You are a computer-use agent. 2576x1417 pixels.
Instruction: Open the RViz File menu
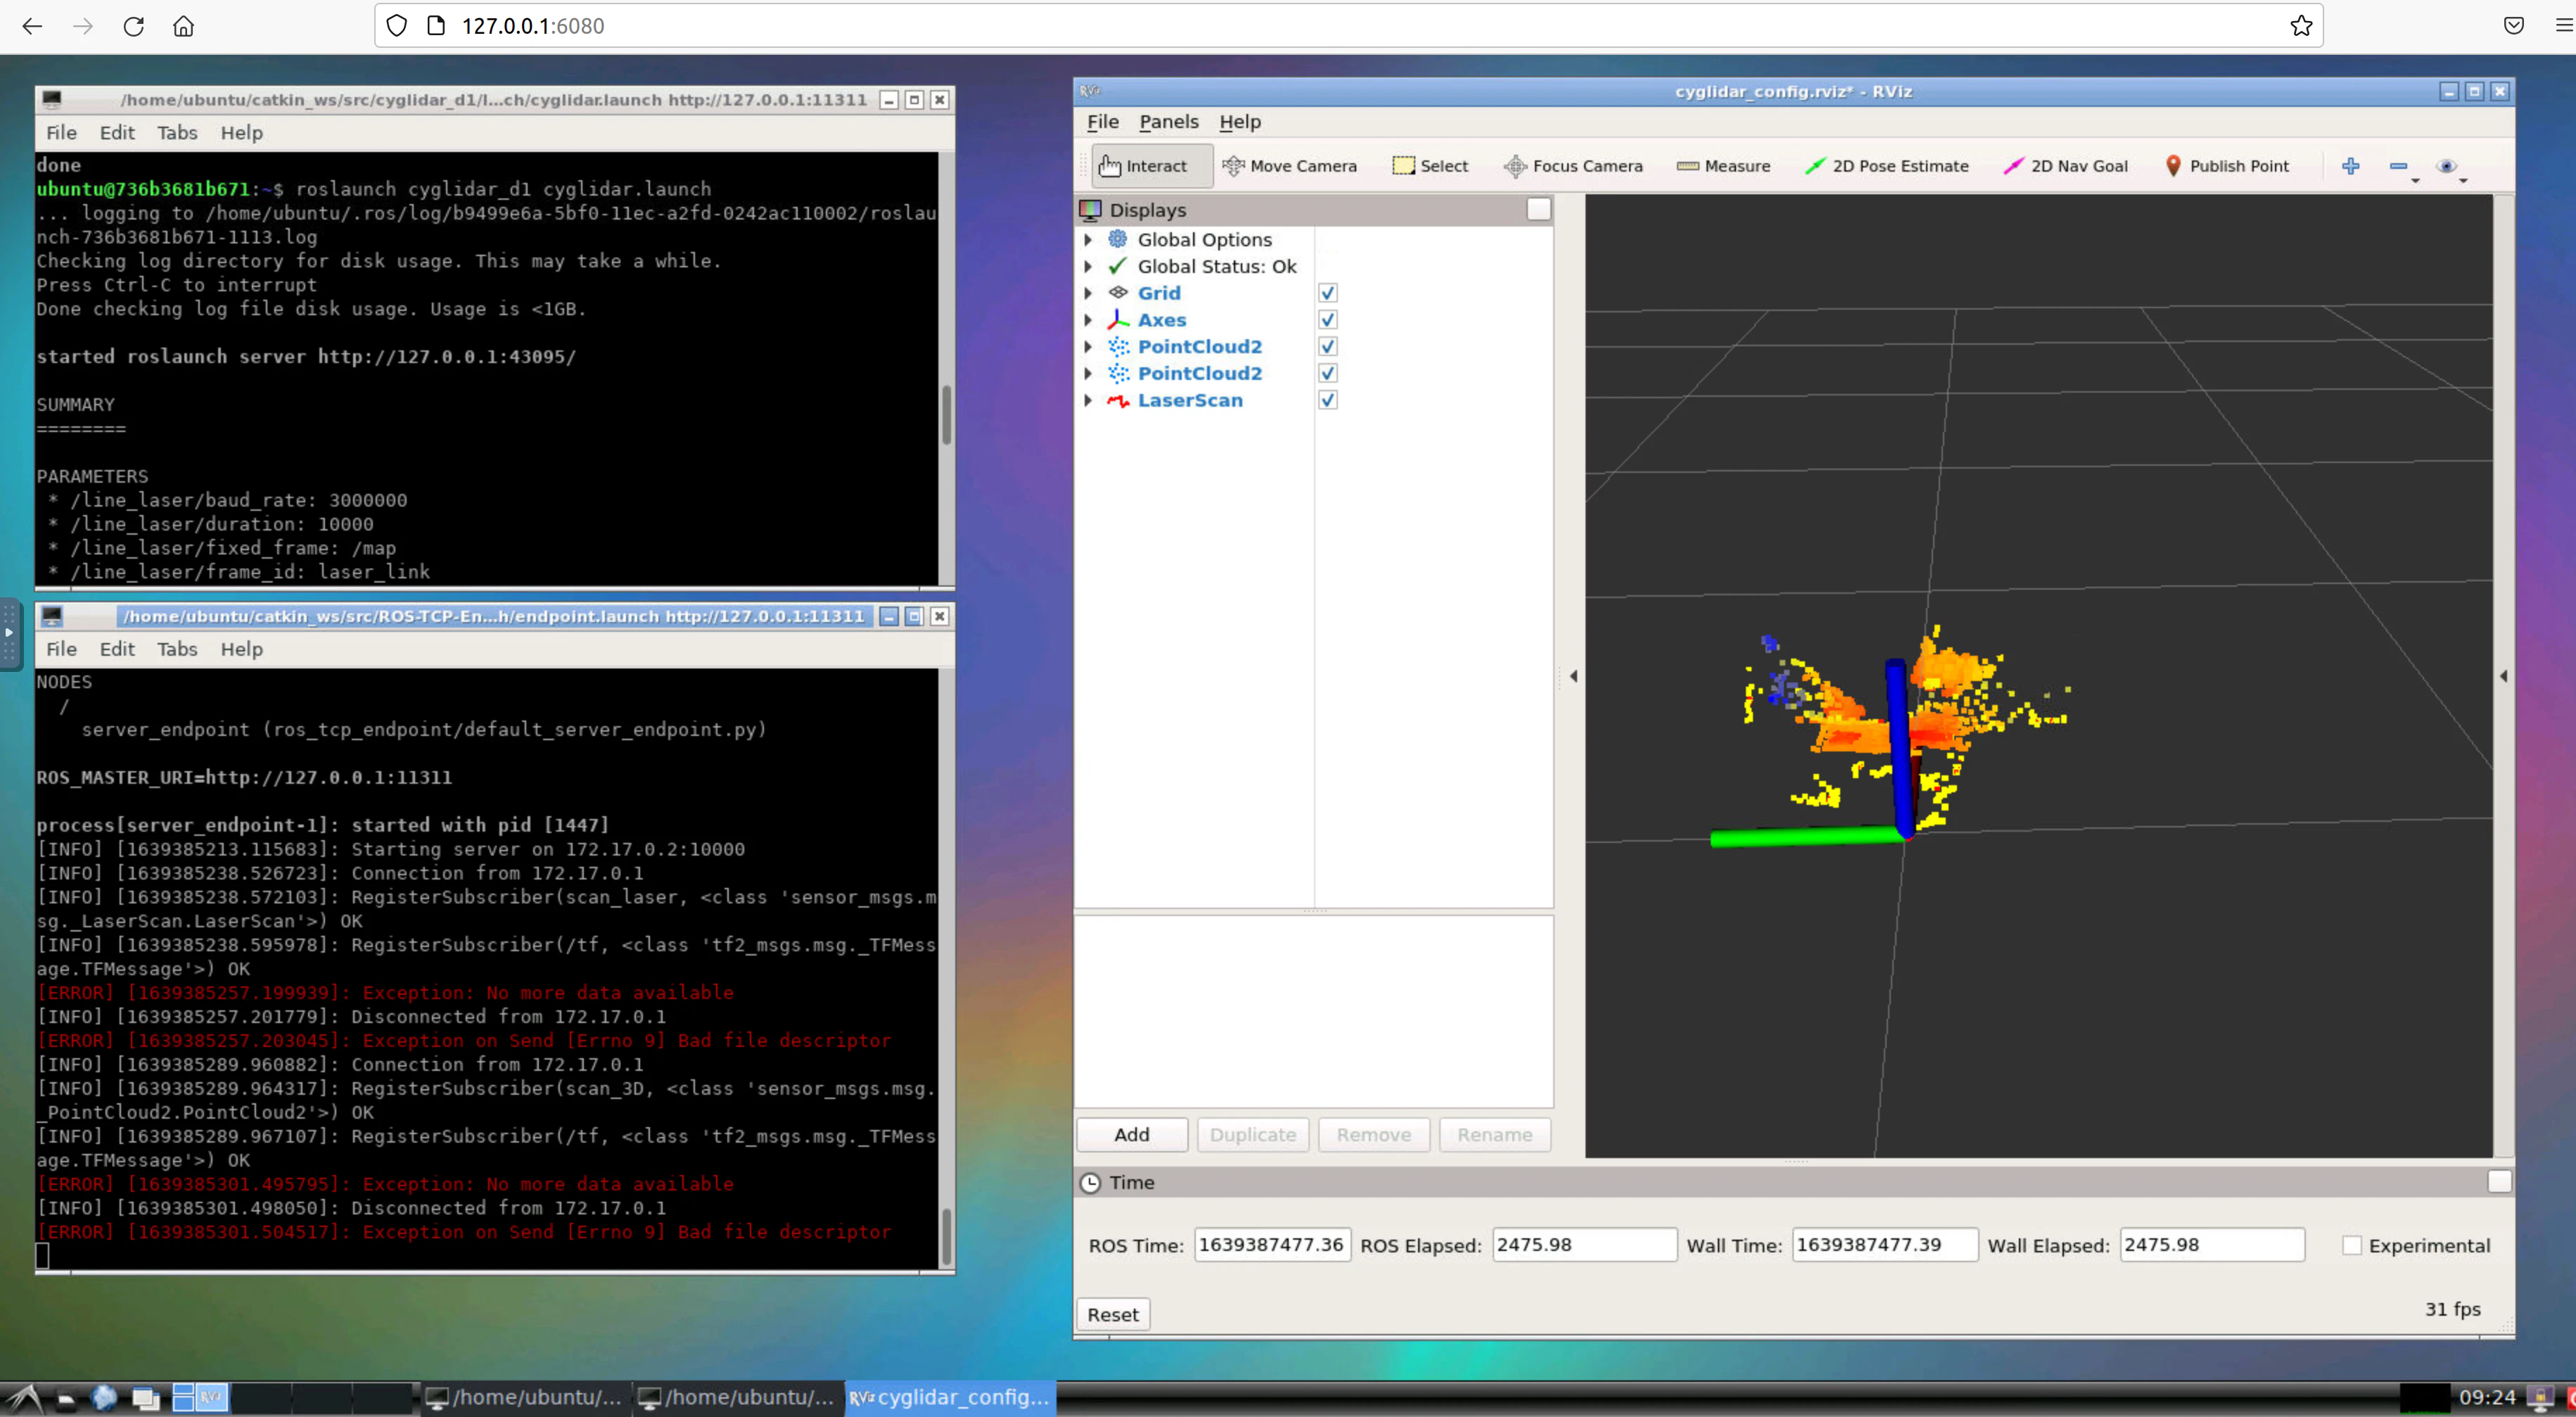(1102, 122)
